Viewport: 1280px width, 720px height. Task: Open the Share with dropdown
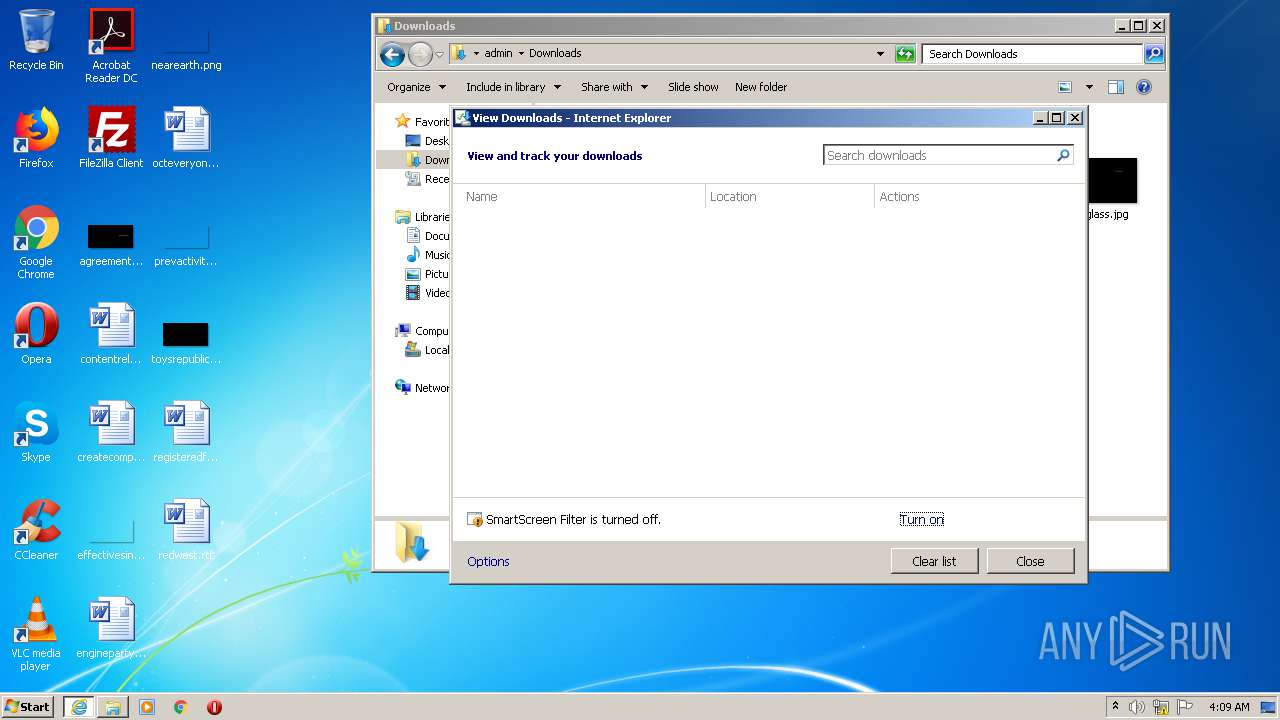click(614, 87)
